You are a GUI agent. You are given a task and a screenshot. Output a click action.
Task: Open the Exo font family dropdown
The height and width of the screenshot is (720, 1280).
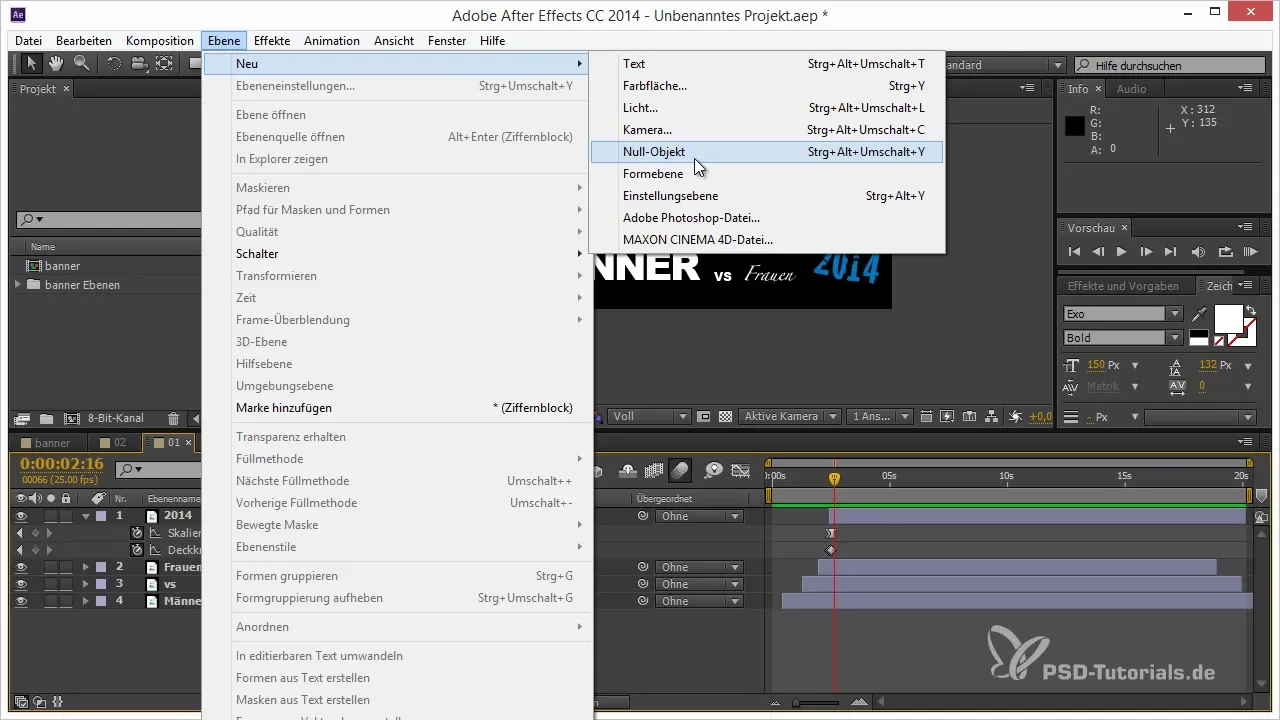coord(1122,314)
